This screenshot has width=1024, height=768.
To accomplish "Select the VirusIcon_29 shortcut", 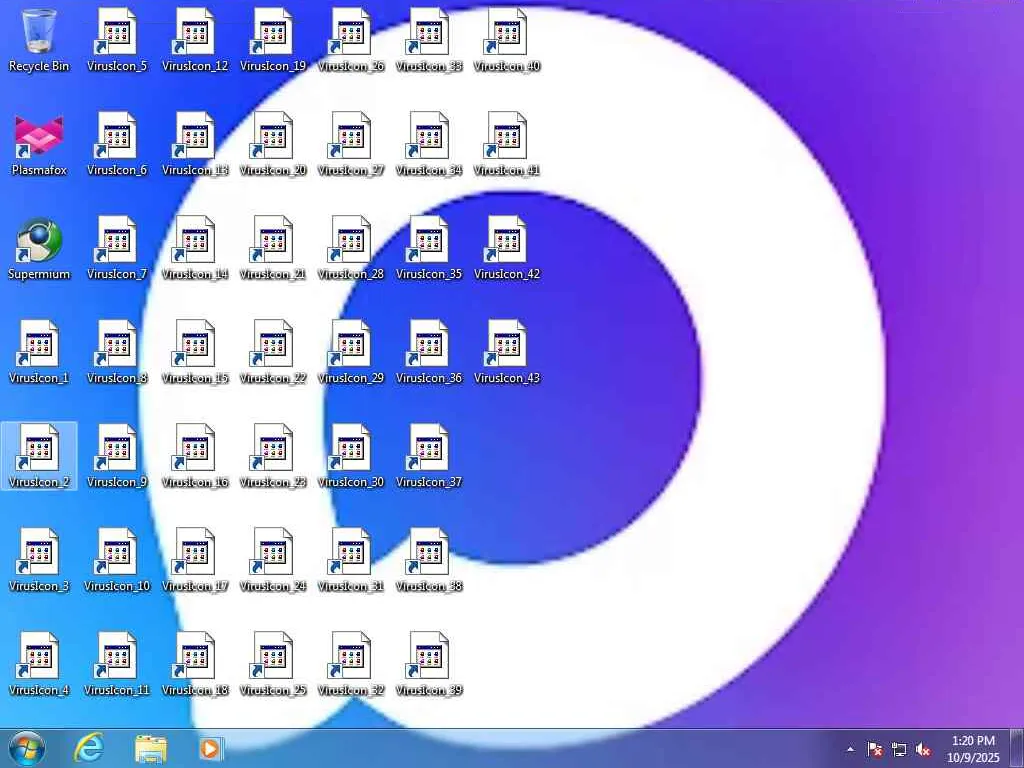I will [x=351, y=352].
